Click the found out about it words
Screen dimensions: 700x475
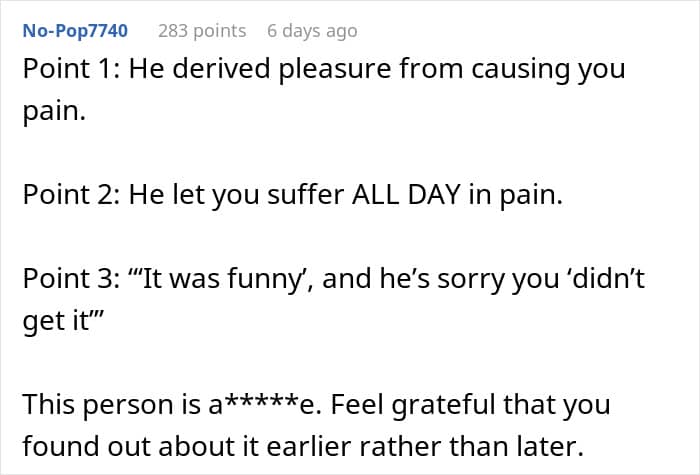141,446
